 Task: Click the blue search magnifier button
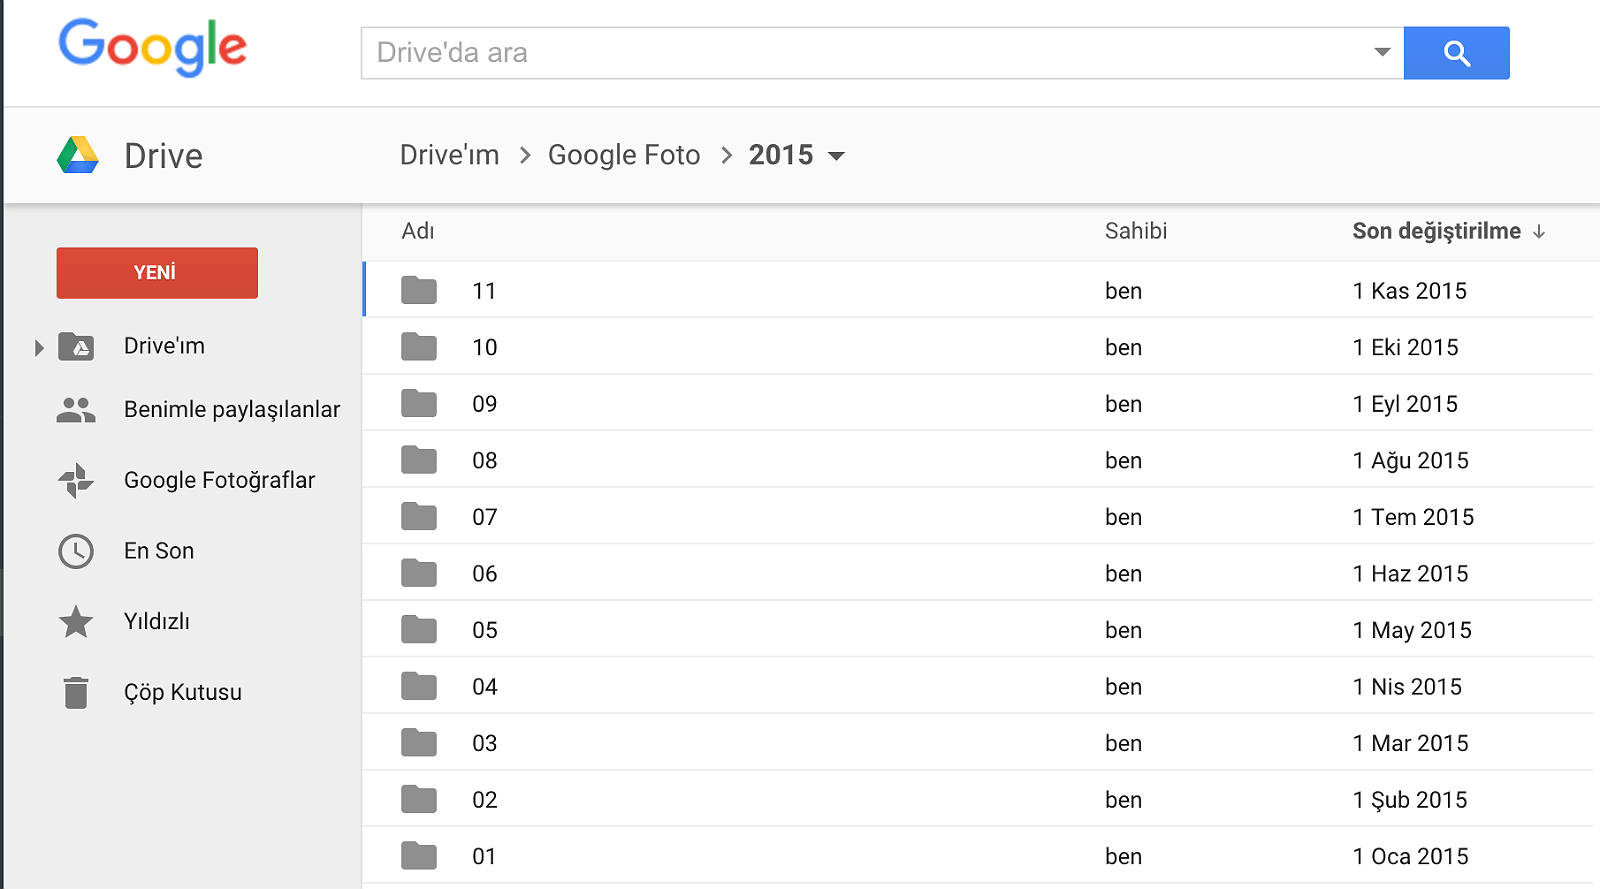pos(1456,53)
